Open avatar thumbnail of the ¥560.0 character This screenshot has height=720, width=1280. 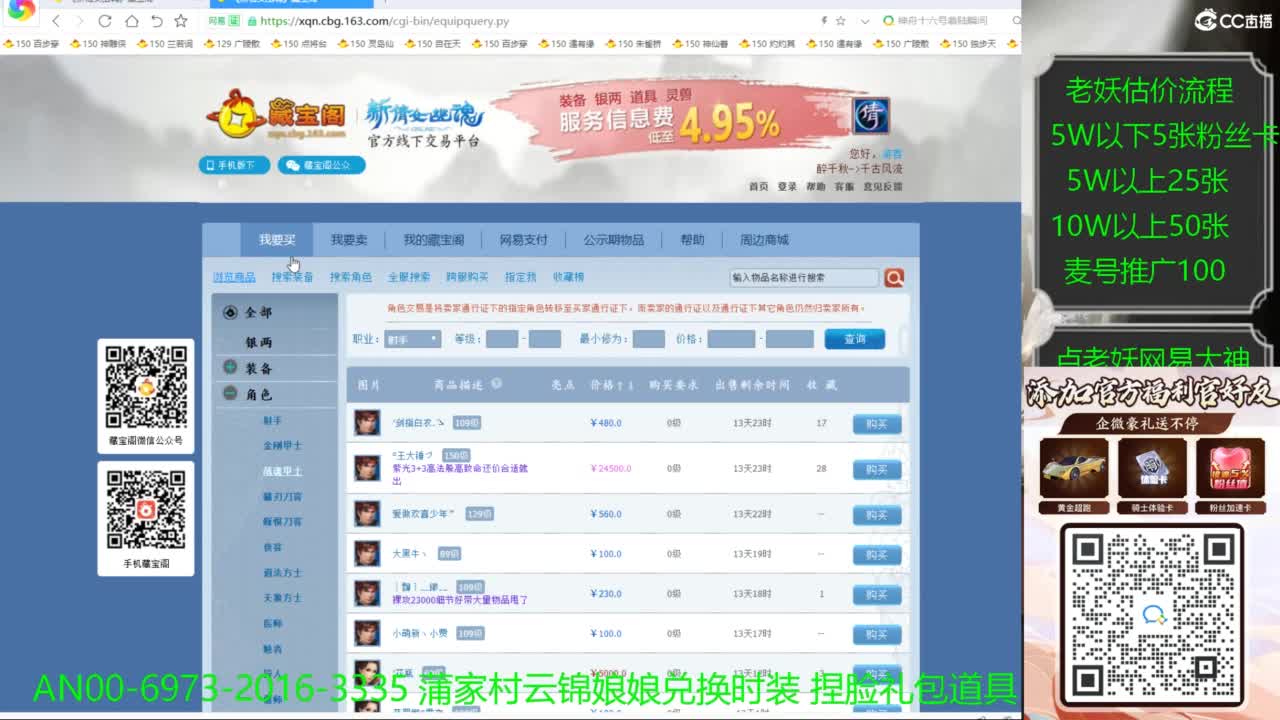367,514
